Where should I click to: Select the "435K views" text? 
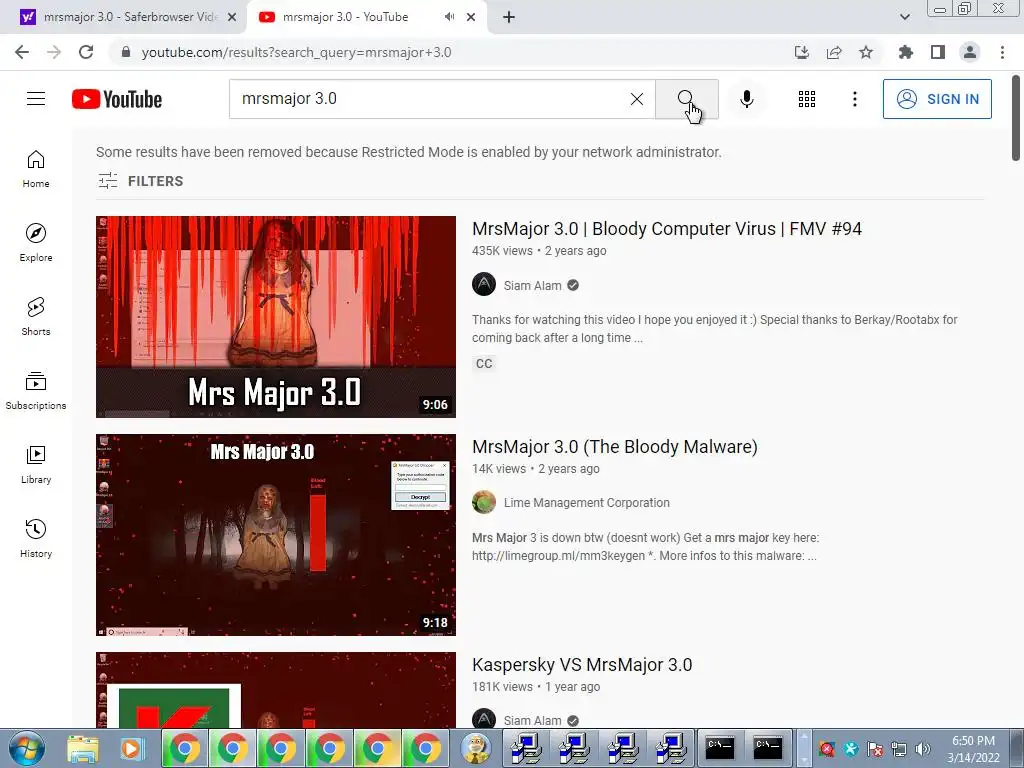502,251
